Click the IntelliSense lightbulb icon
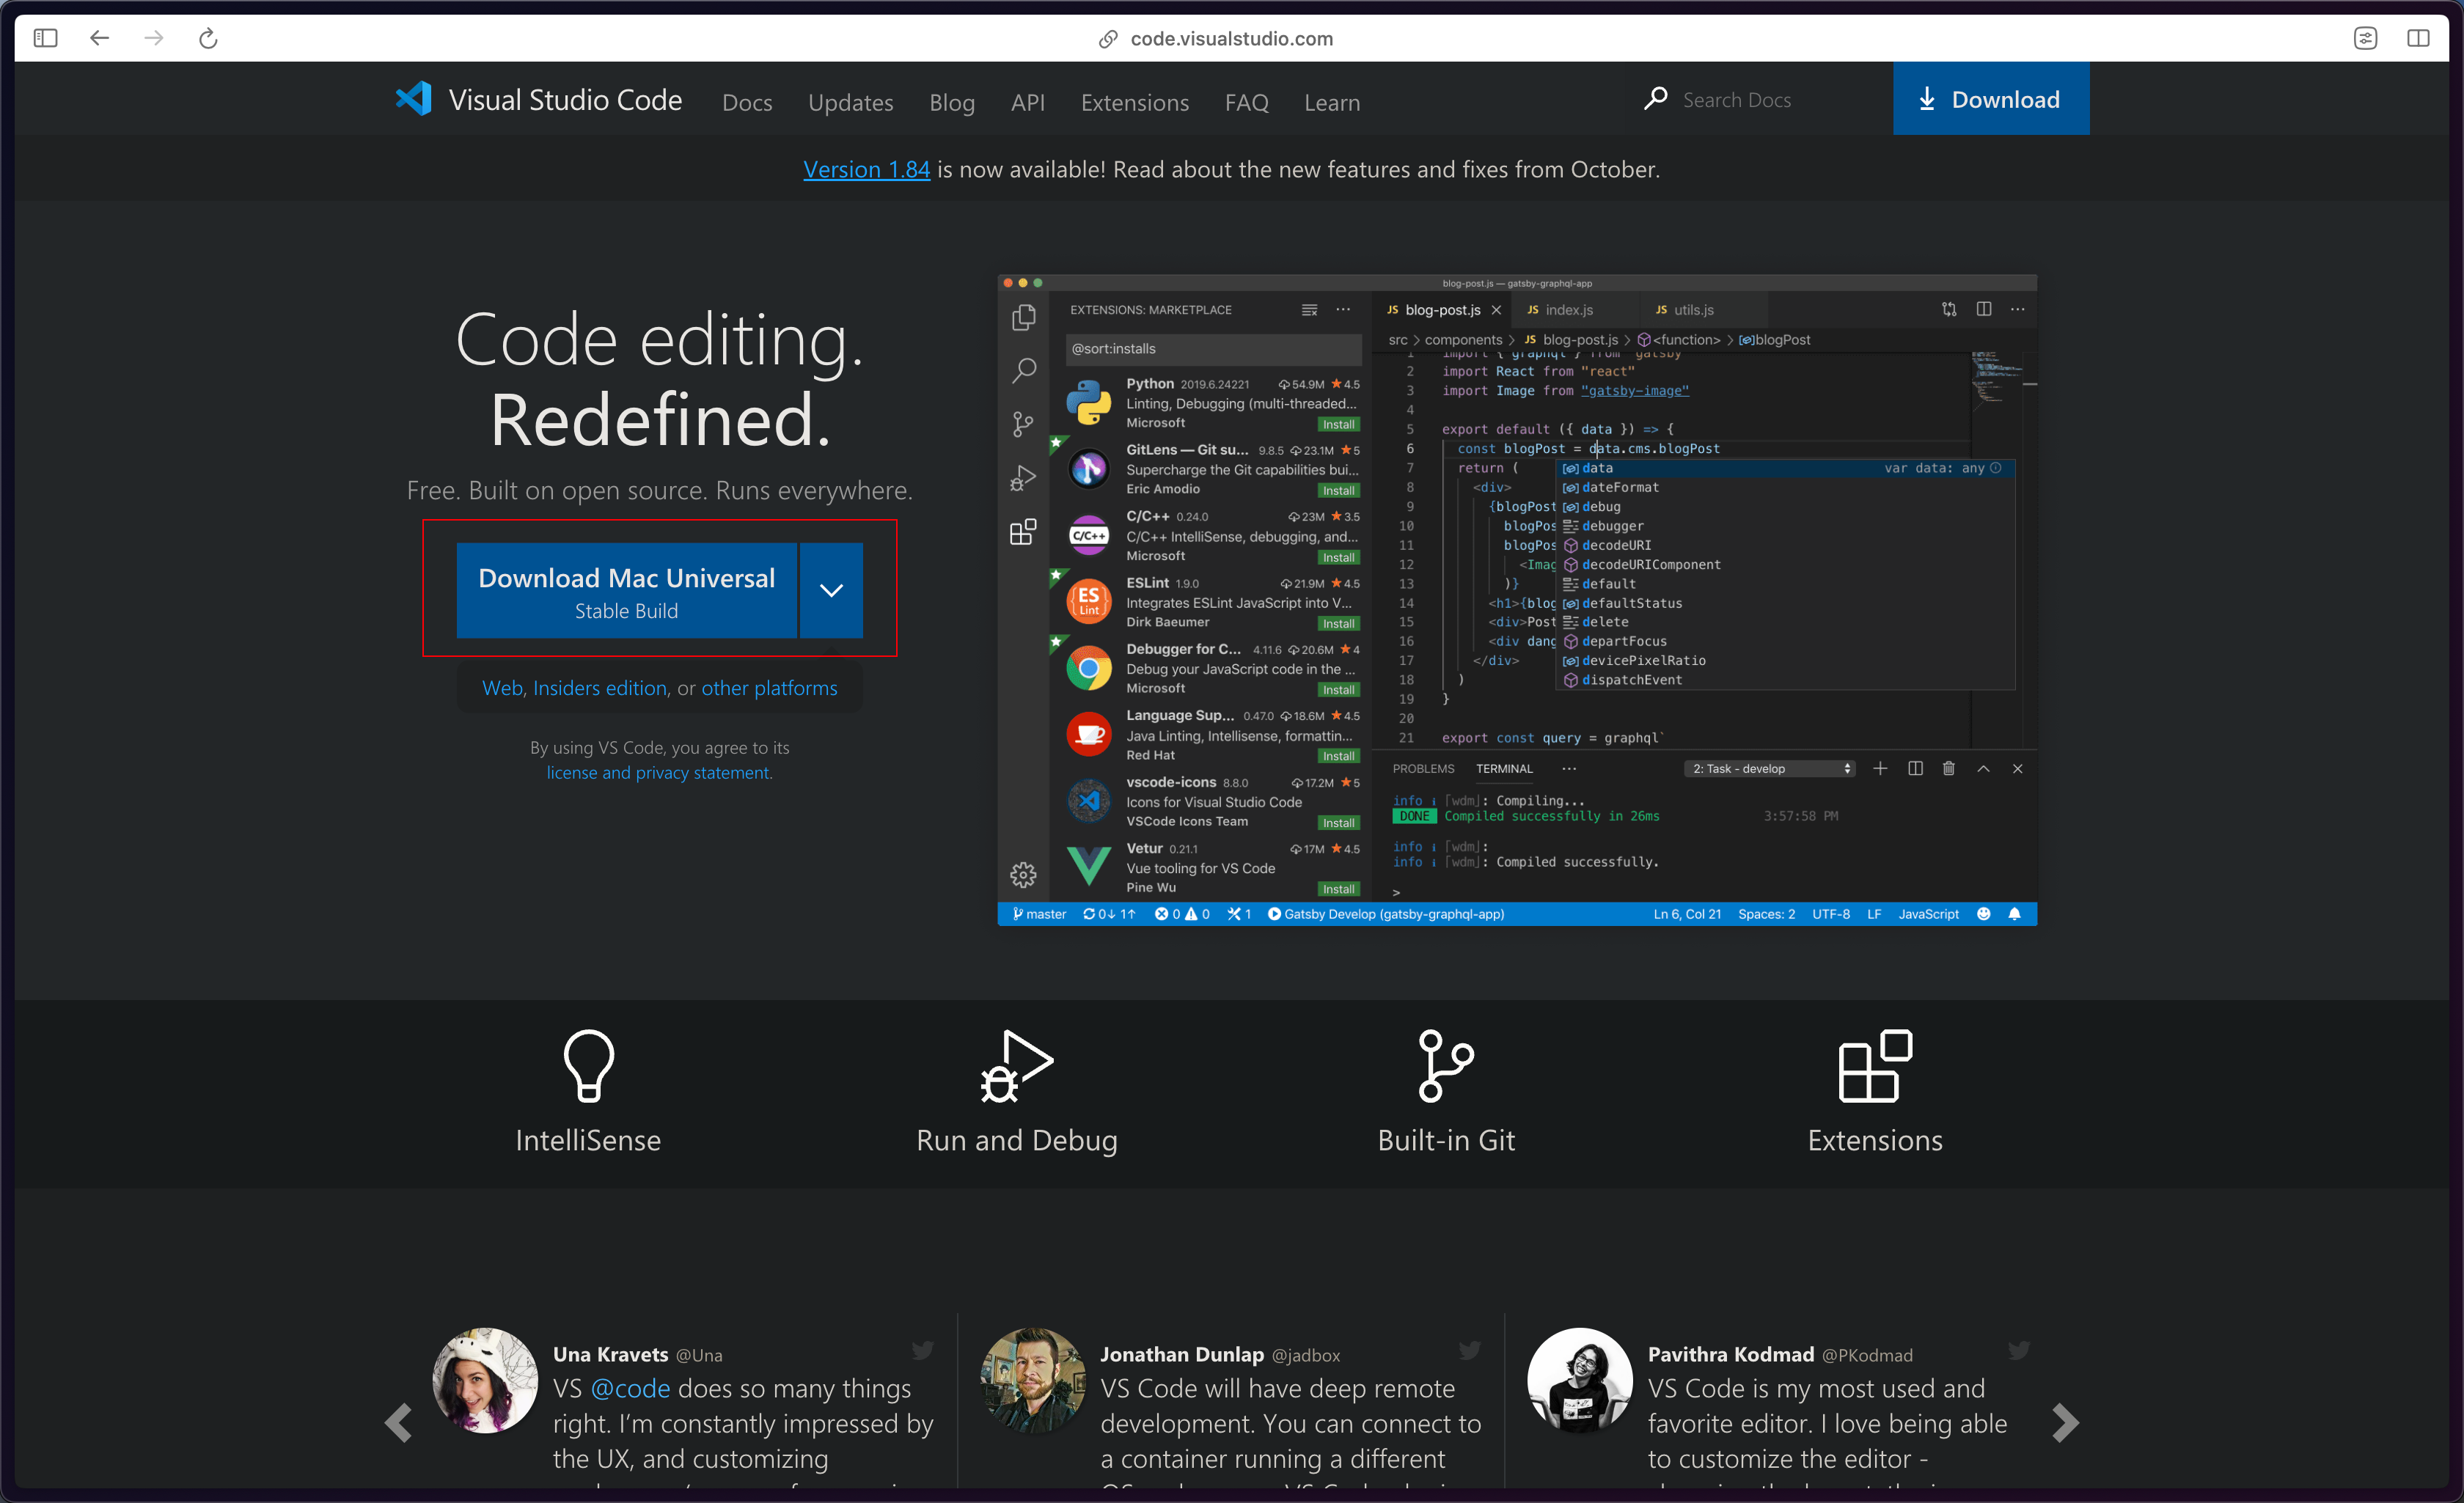This screenshot has height=1503, width=2464. point(588,1066)
